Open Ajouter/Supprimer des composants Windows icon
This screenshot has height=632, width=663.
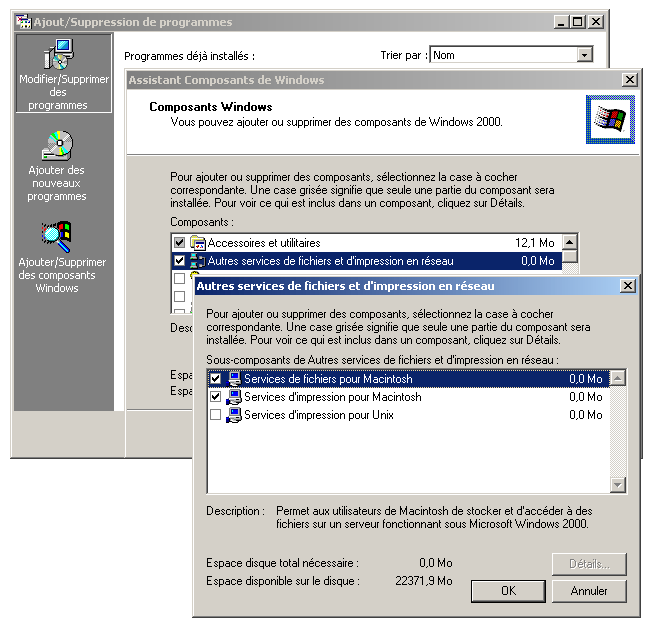point(57,237)
